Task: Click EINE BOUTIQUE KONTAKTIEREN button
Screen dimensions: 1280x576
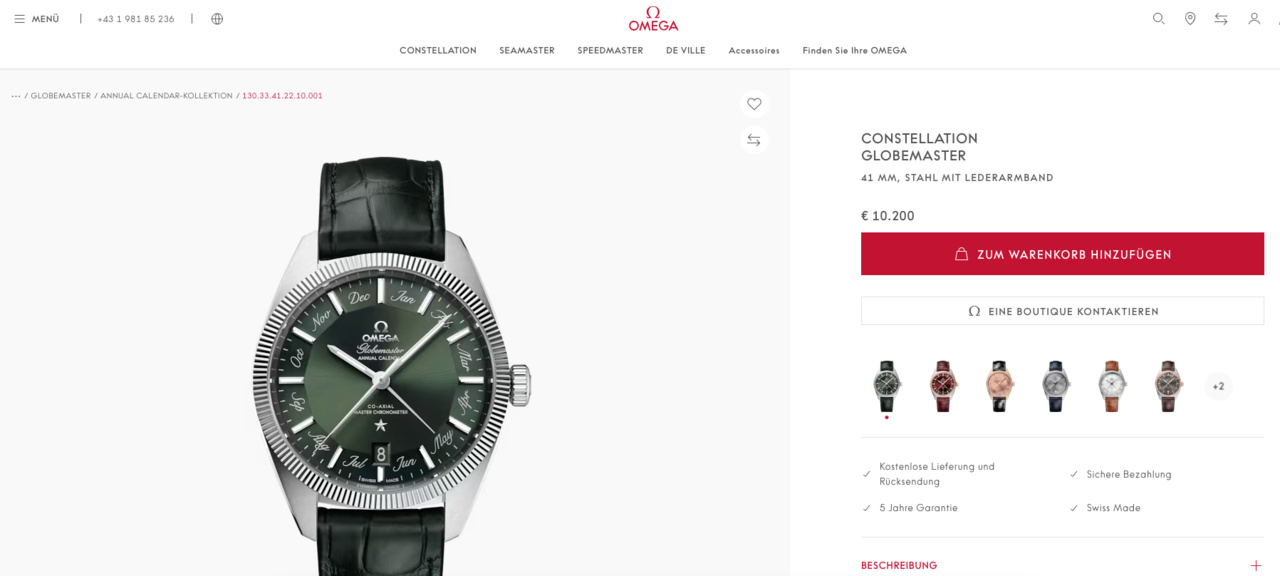Action: click(x=1062, y=311)
